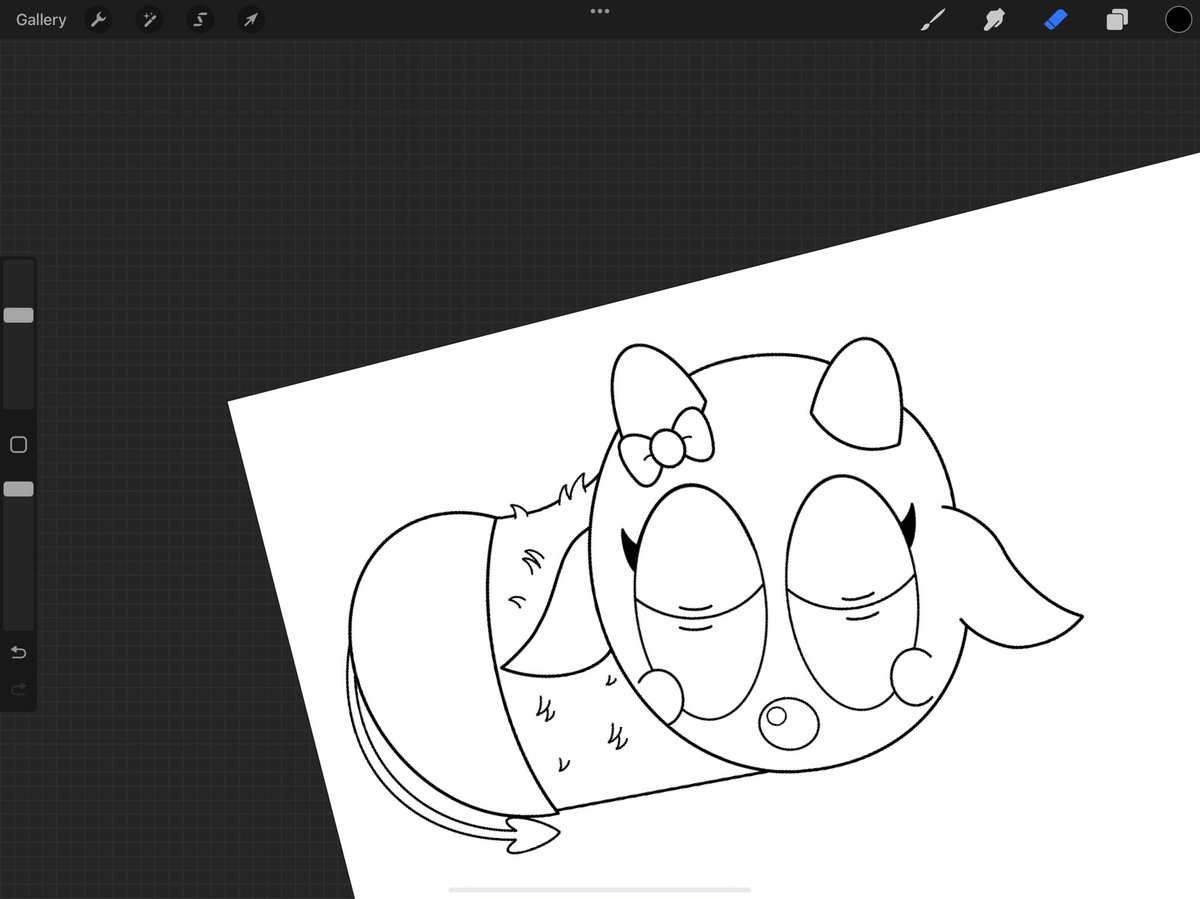Redo the last undone stroke
The width and height of the screenshot is (1200, 899).
click(18, 689)
